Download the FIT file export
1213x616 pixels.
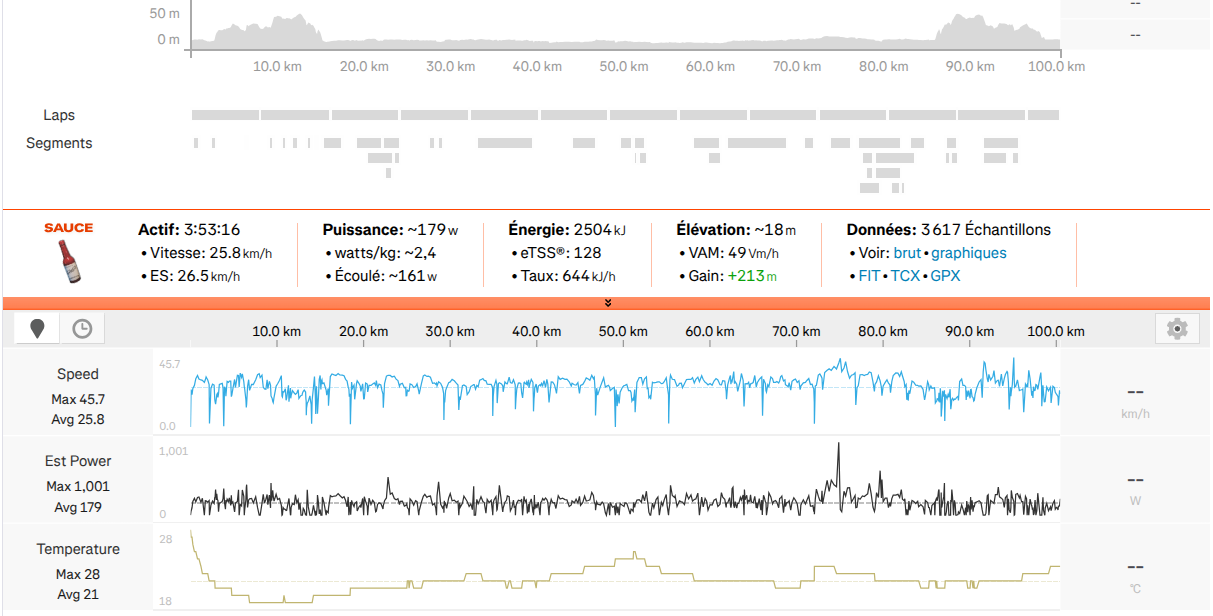coord(869,275)
